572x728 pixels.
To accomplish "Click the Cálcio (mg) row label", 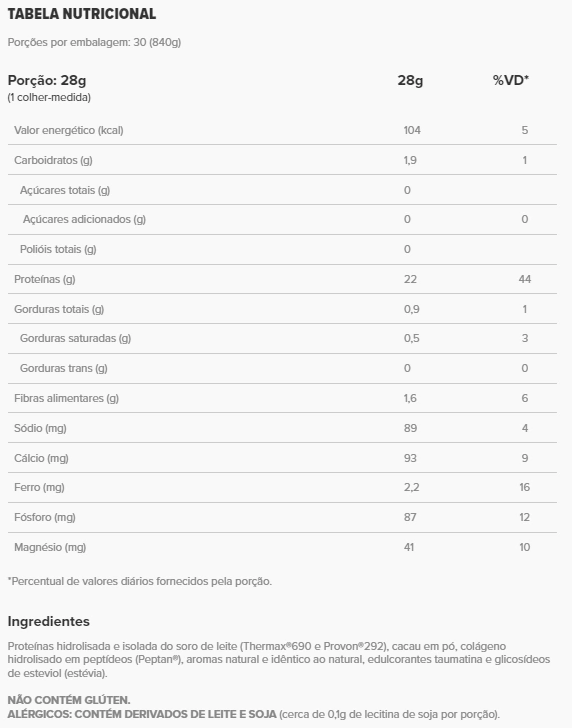I will pyautogui.click(x=41, y=458).
